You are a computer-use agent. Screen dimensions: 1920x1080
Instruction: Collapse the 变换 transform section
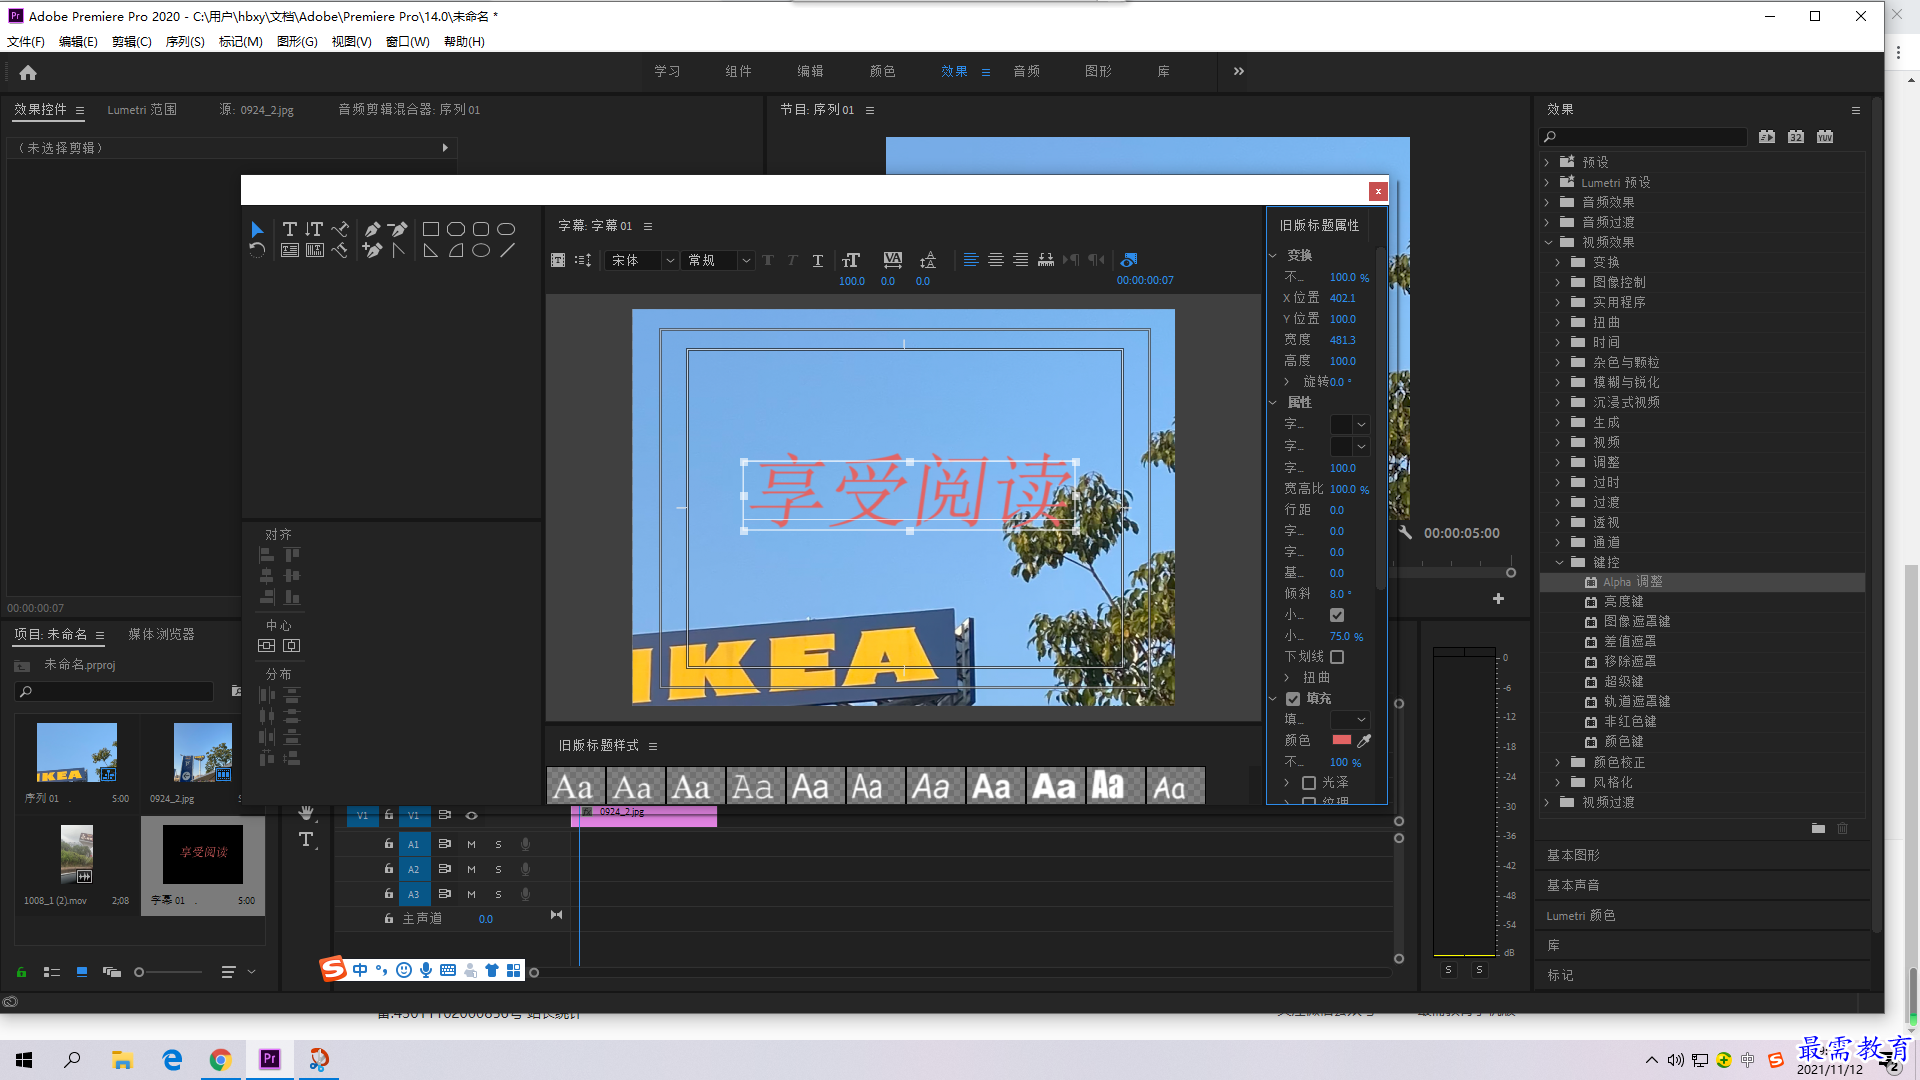1273,255
